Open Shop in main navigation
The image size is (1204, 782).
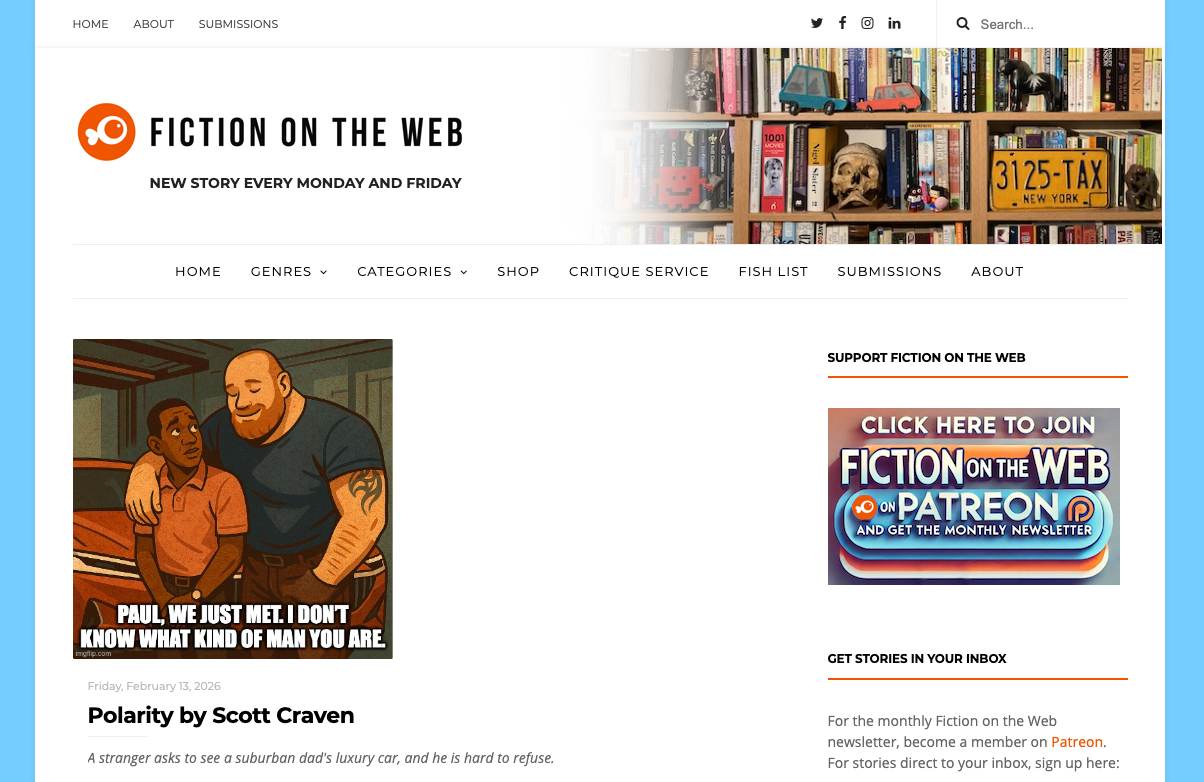518,271
